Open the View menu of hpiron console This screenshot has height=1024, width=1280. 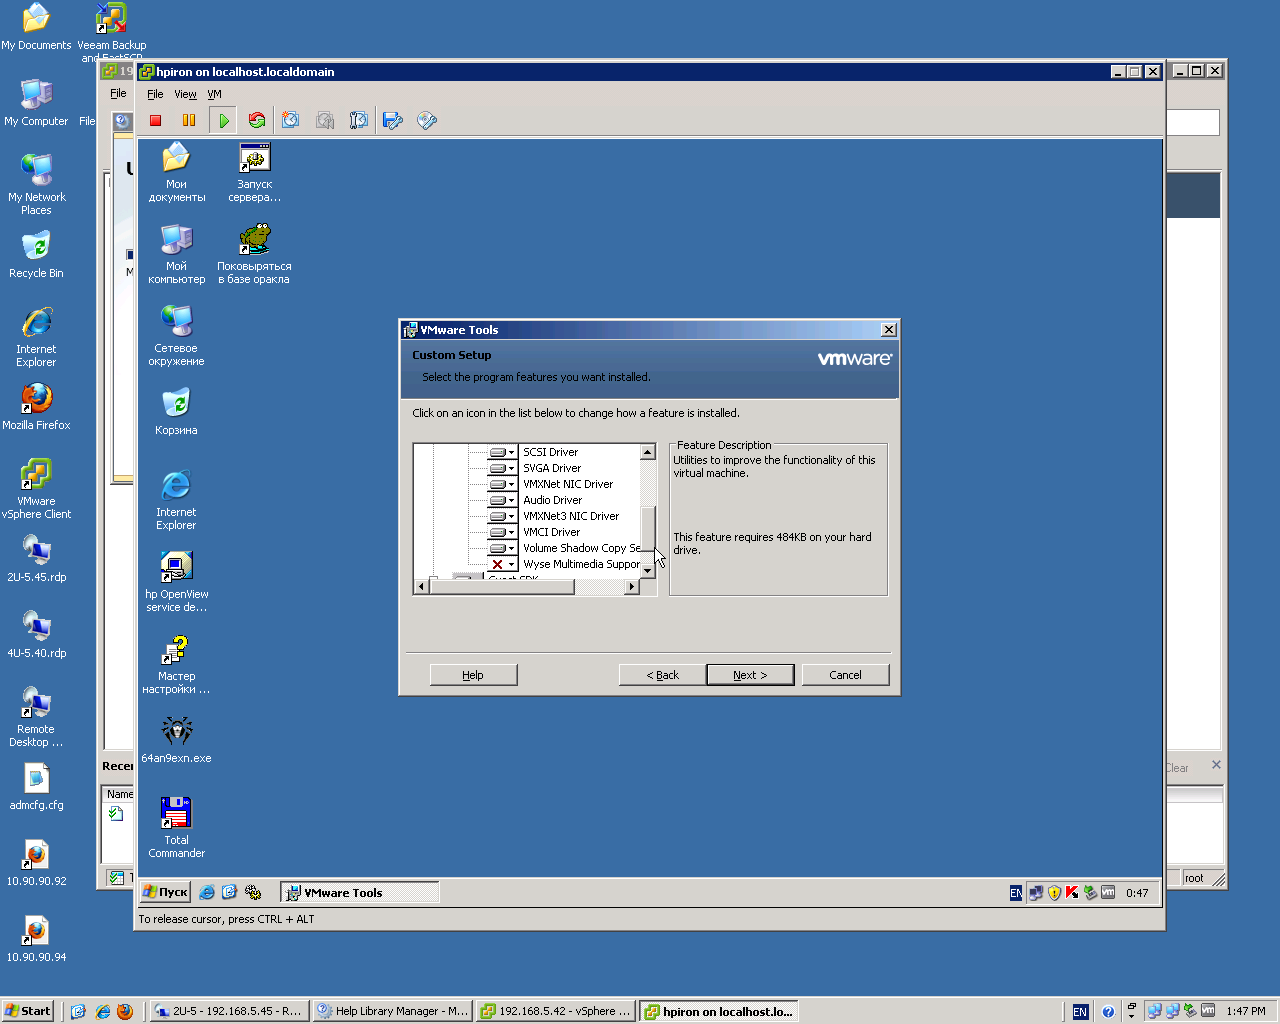pos(185,94)
